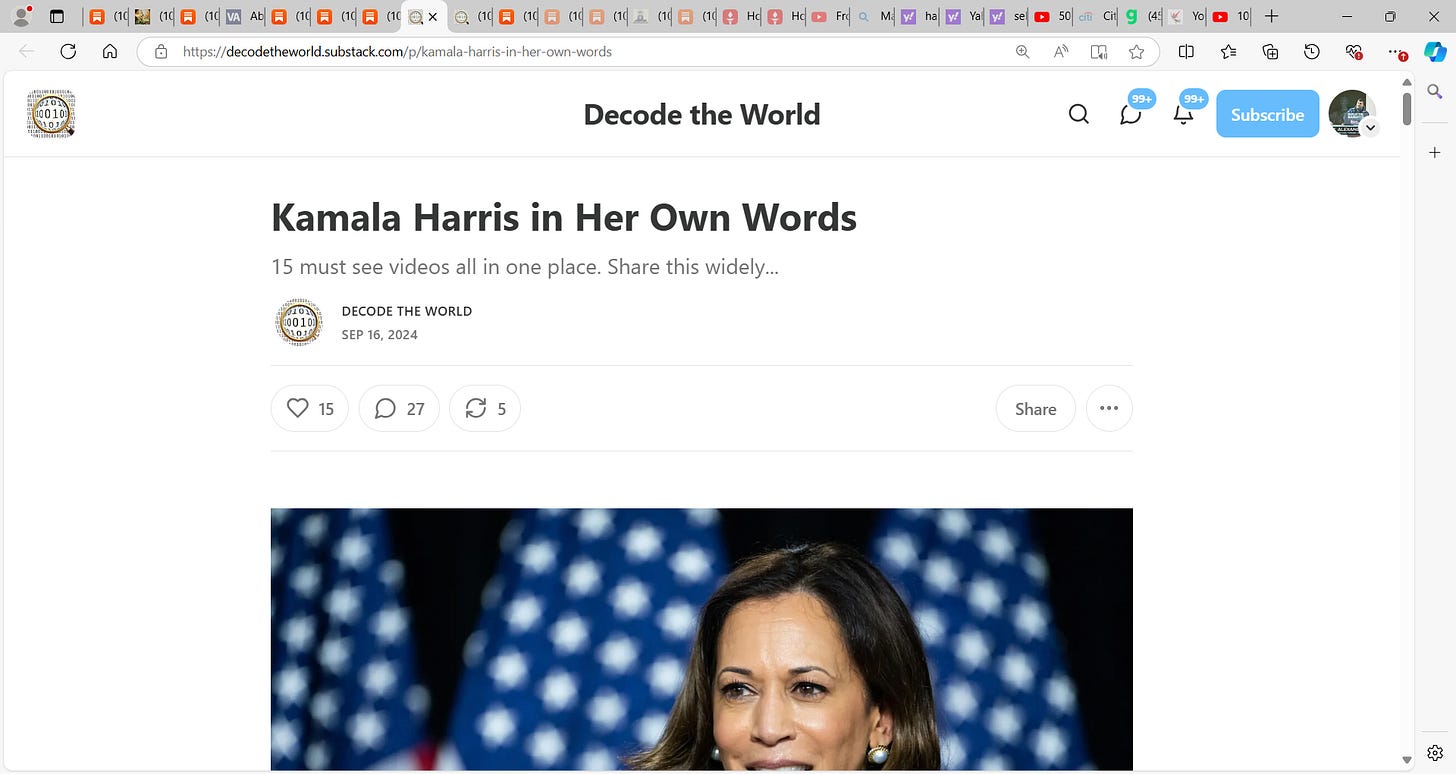Open Settings and more three-dot menu
Image resolution: width=1456 pixels, height=774 pixels.
pyautogui.click(x=1396, y=52)
